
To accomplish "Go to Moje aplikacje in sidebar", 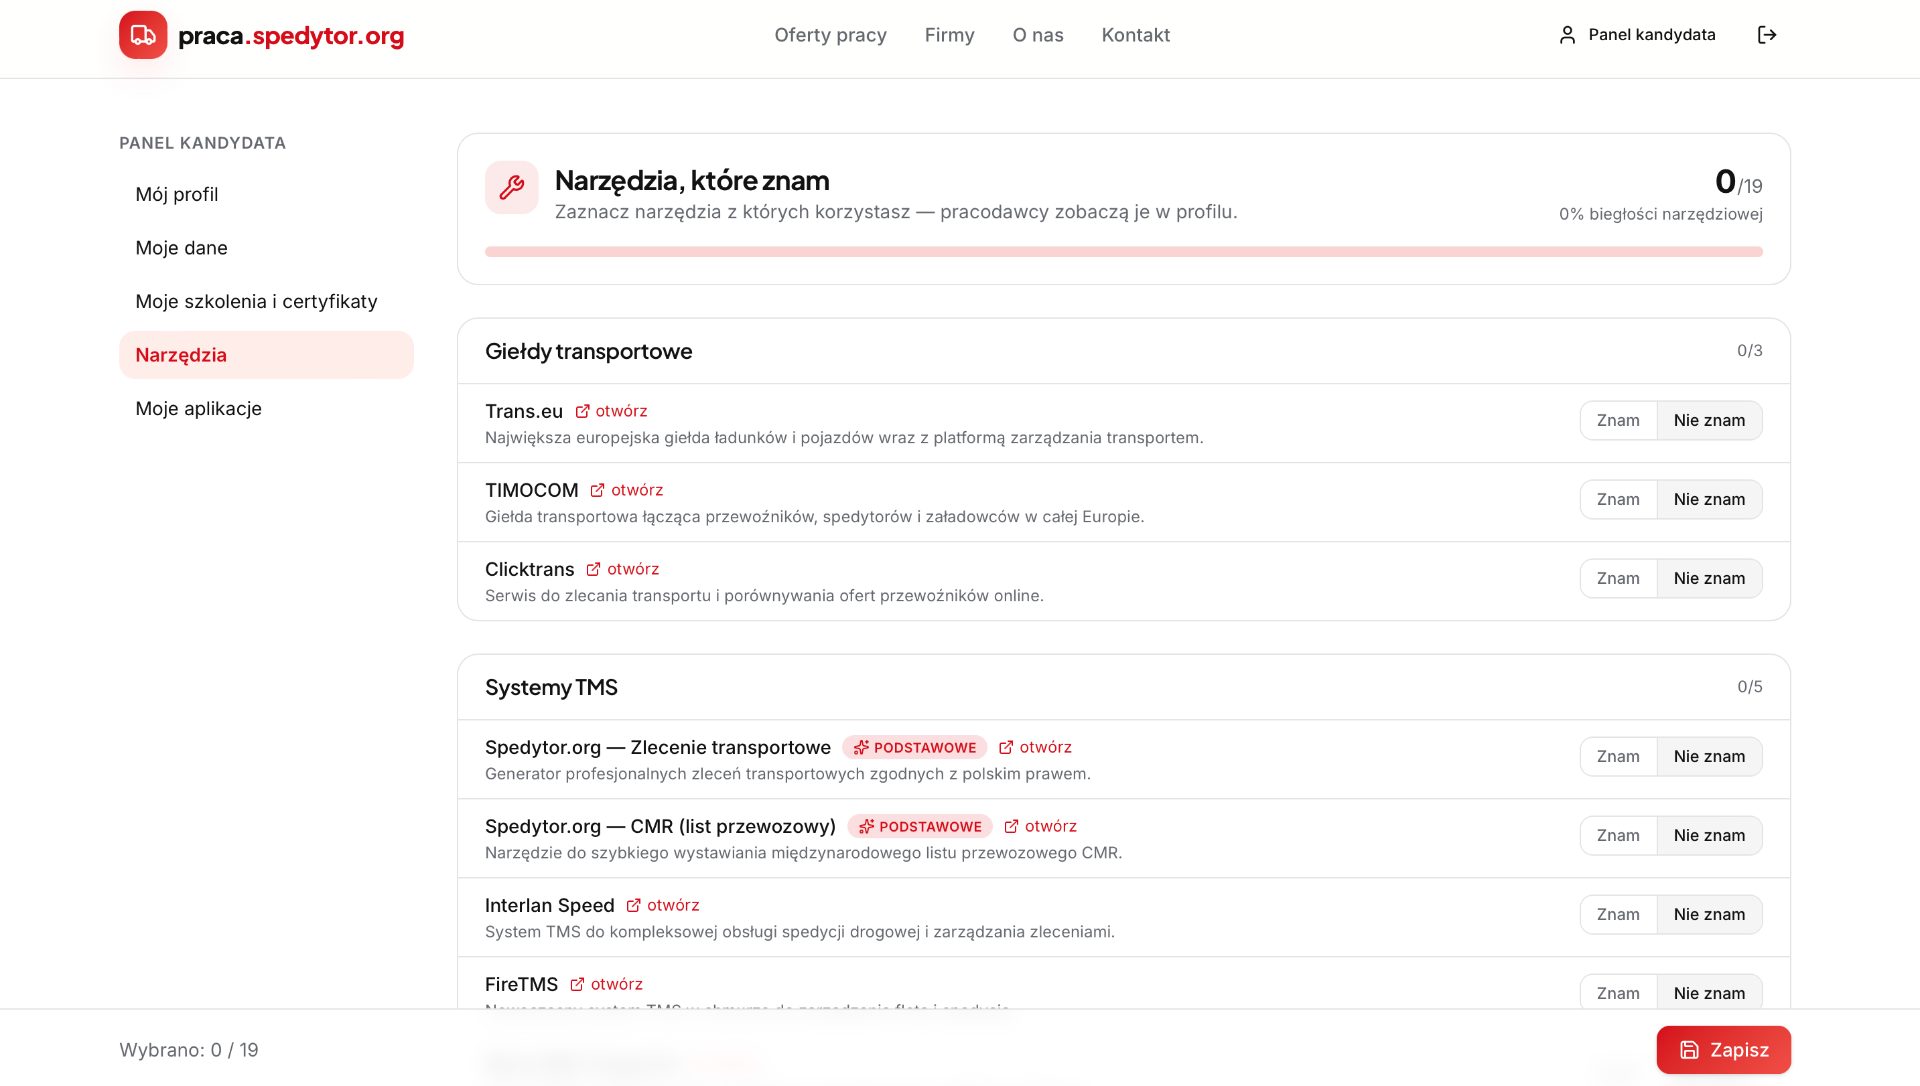I will point(266,408).
